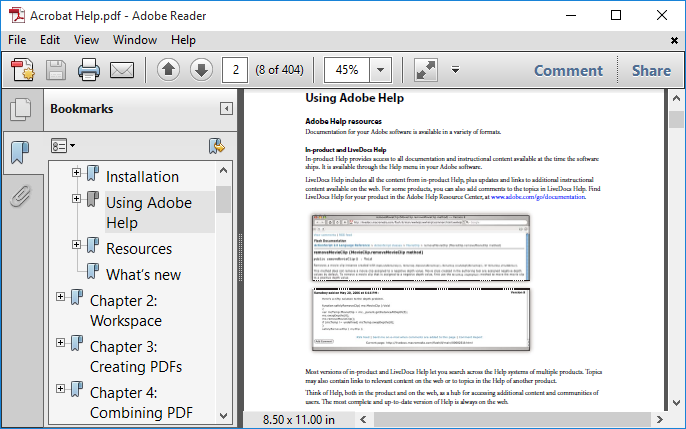Open the Comment pane

568,70
